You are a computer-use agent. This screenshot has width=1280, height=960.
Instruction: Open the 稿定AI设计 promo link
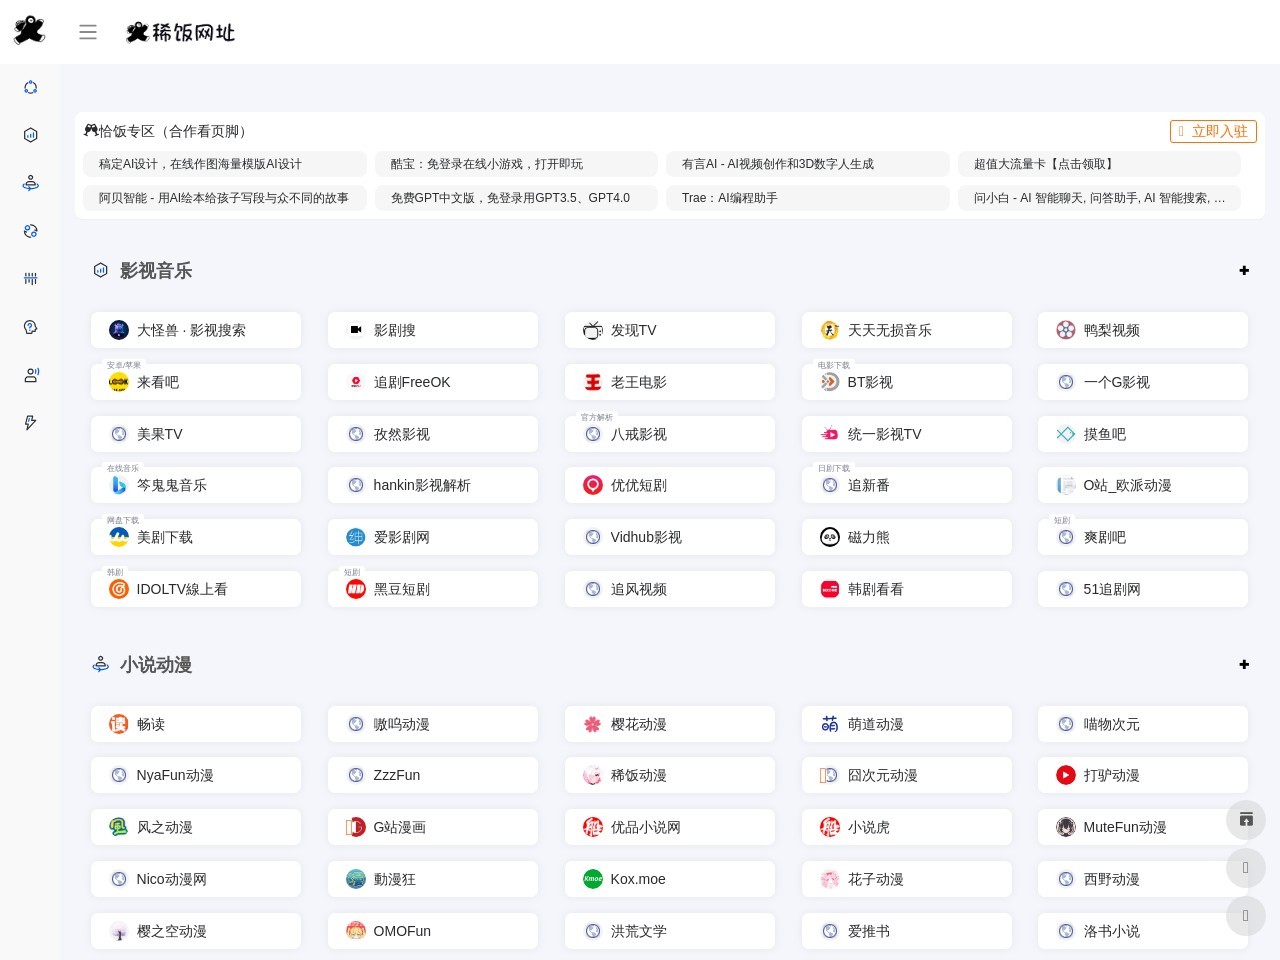click(225, 164)
